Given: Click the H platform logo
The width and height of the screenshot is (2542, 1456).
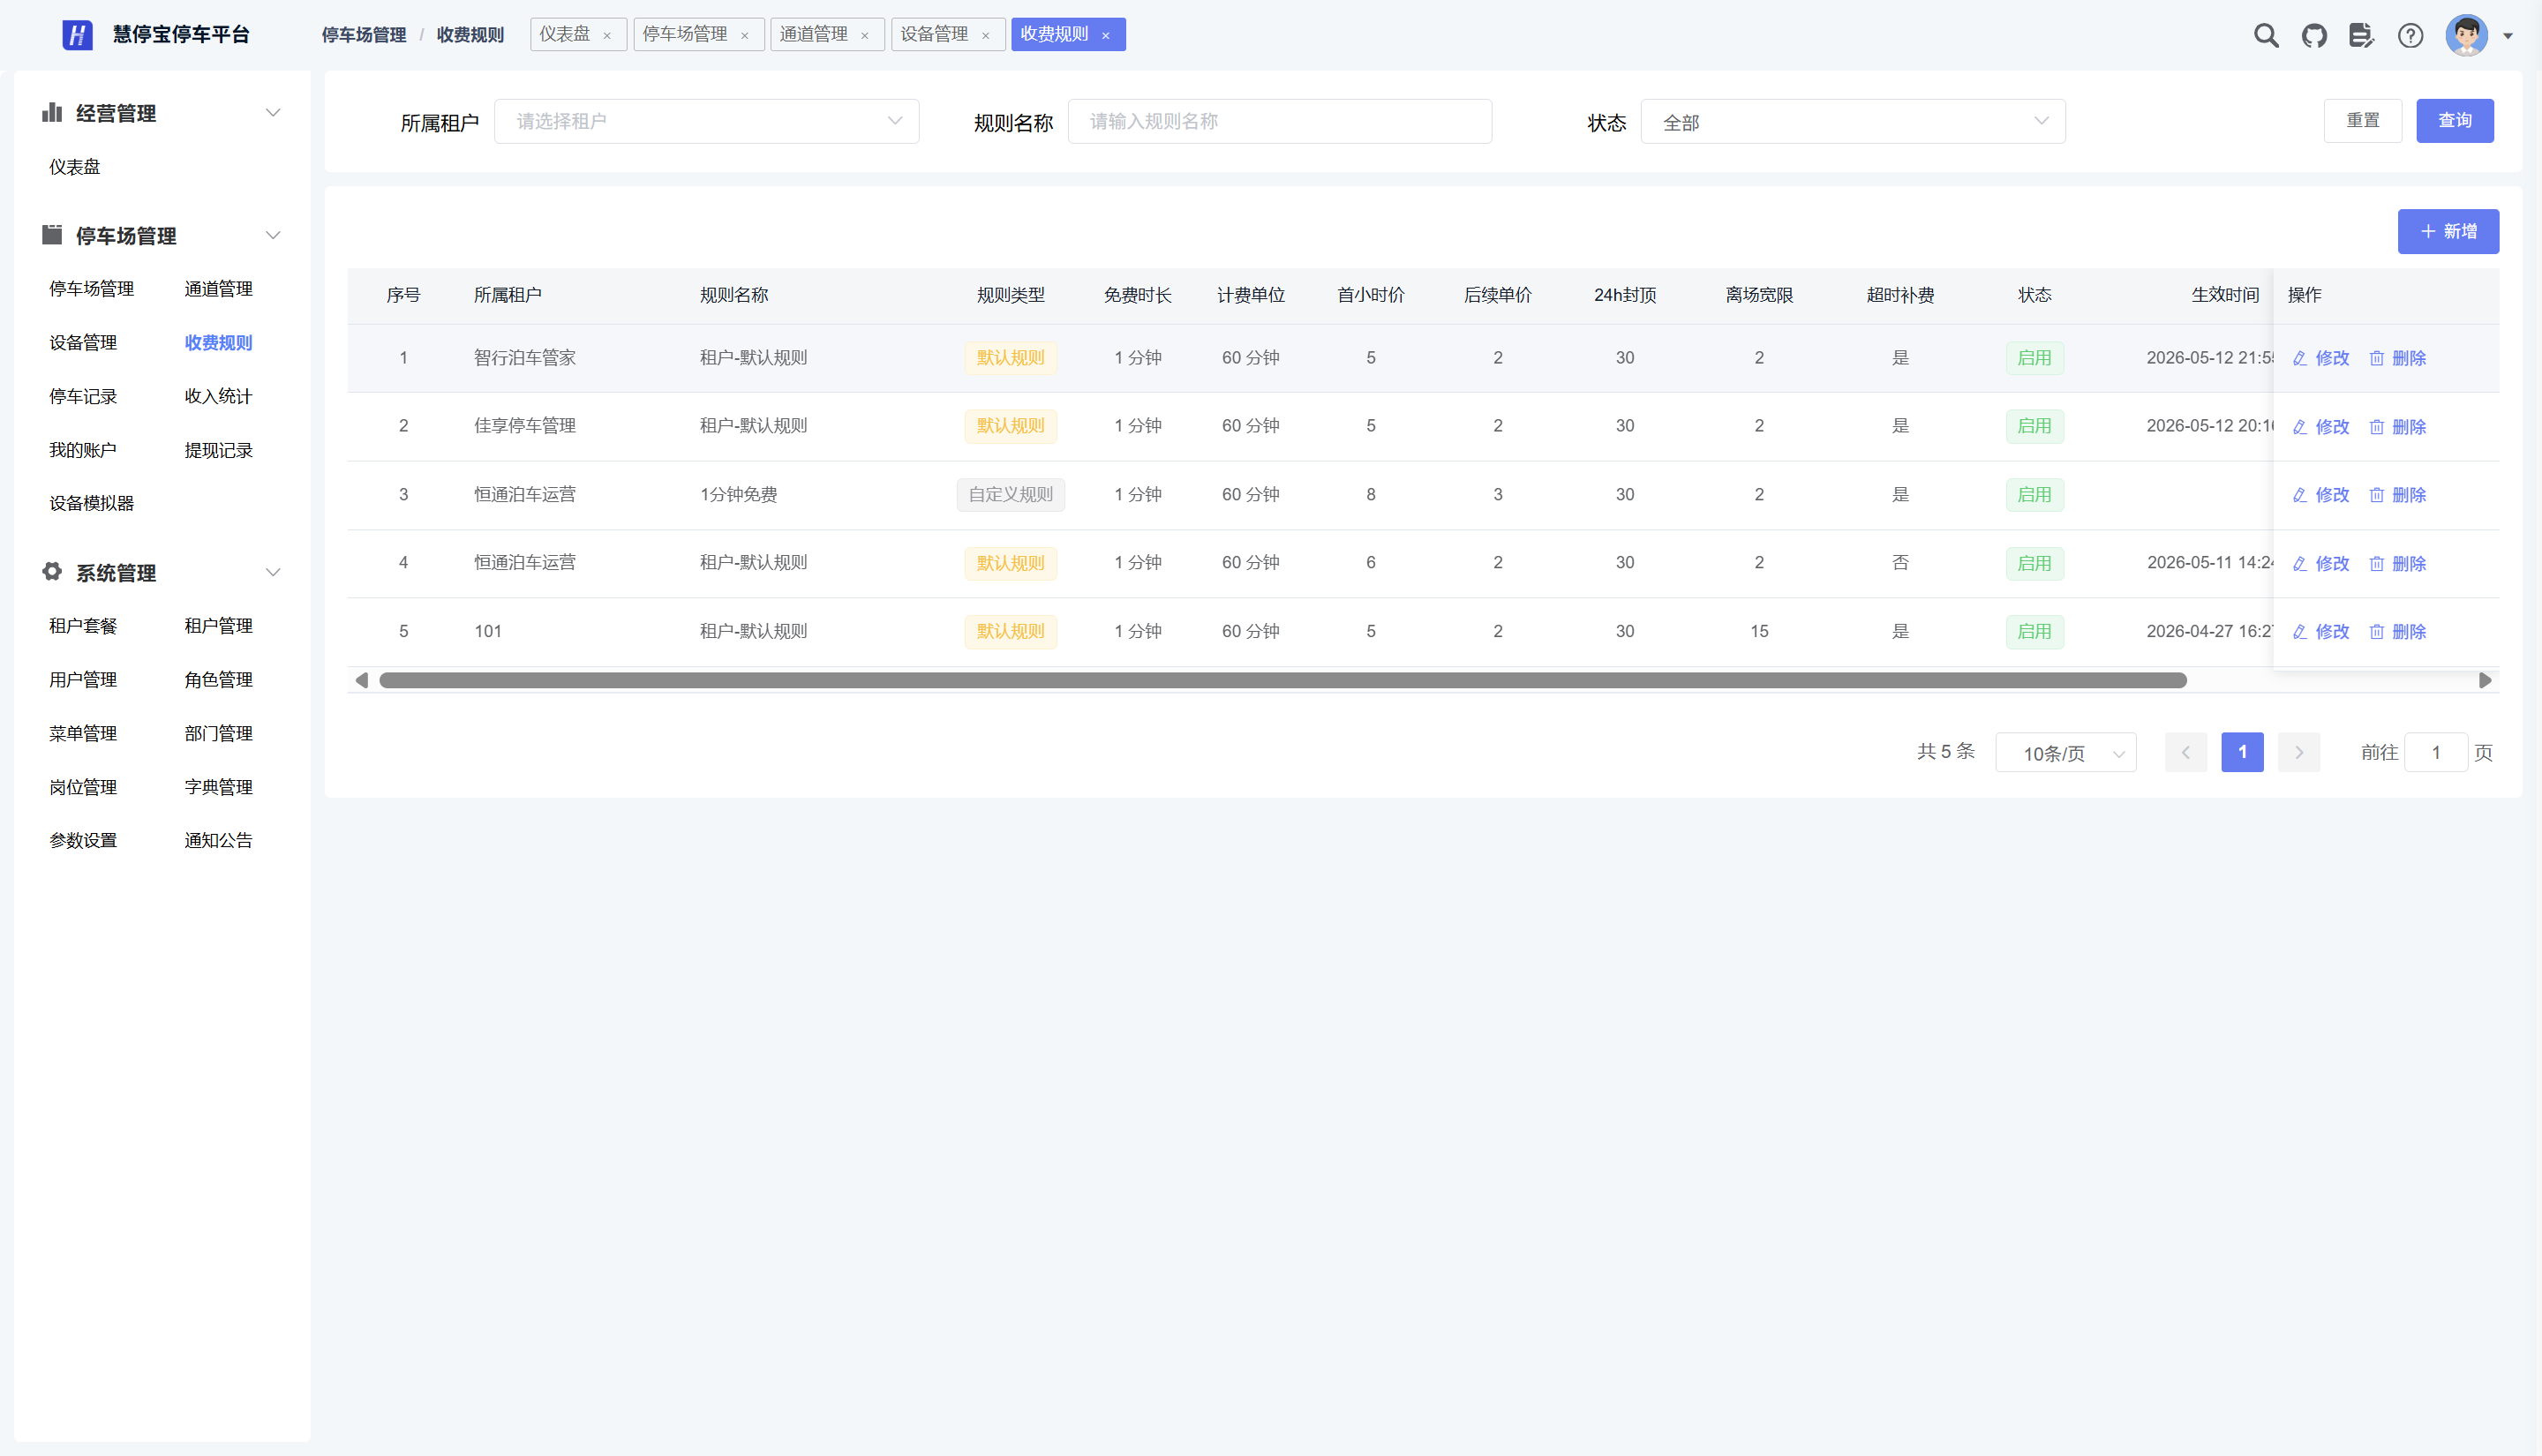Looking at the screenshot, I should pos(77,35).
